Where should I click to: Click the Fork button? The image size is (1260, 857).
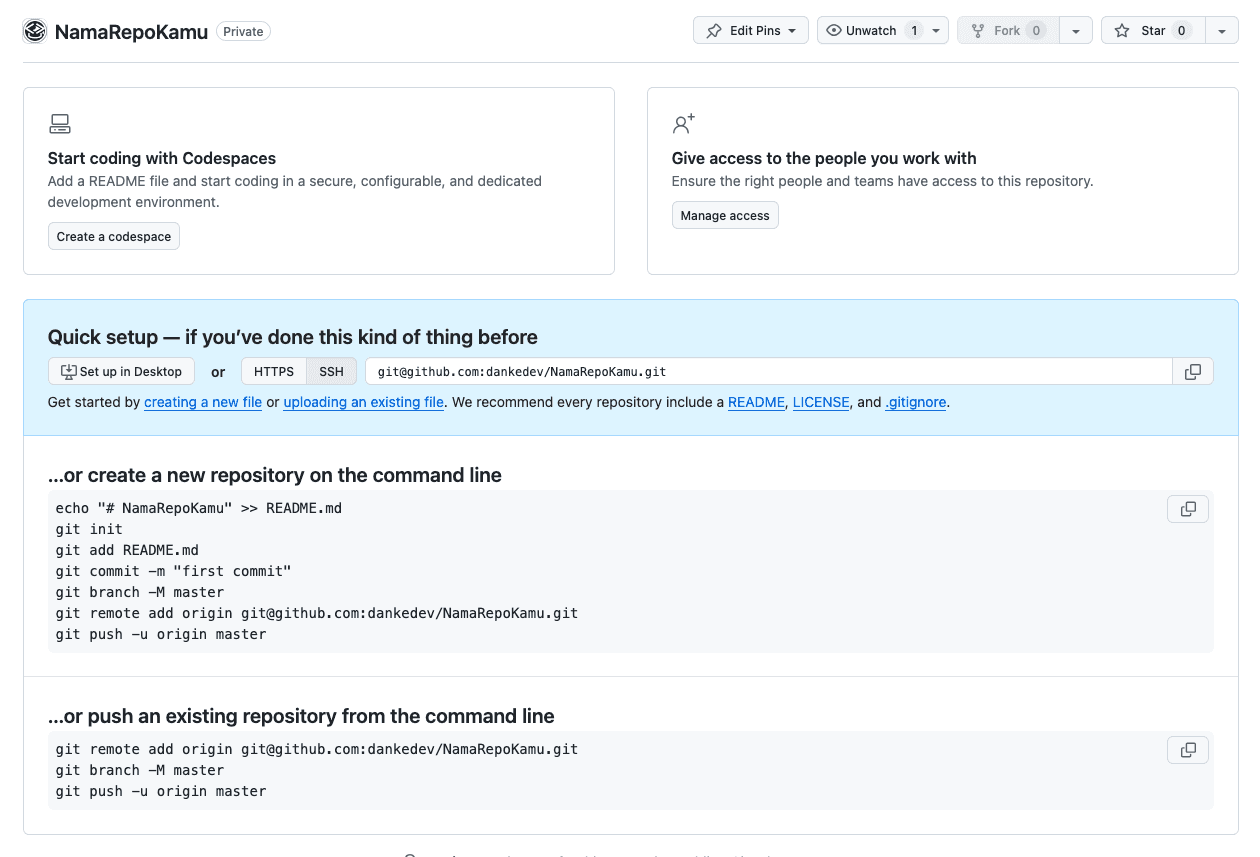click(1007, 31)
